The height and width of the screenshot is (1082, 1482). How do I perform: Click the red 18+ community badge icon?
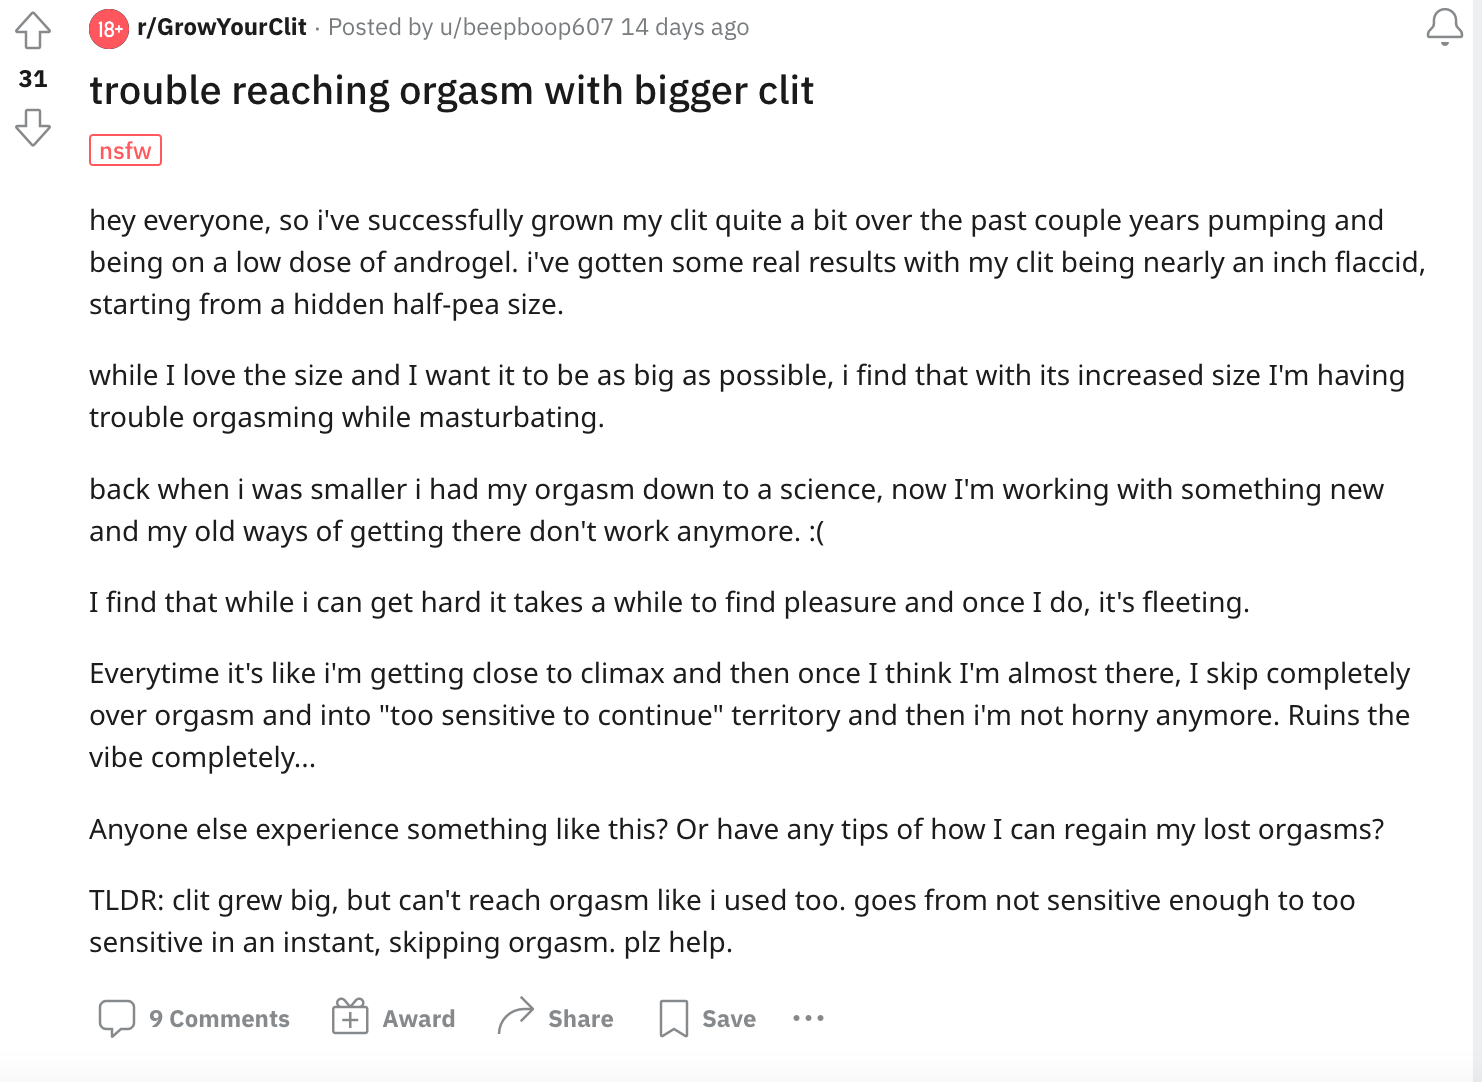(x=109, y=29)
